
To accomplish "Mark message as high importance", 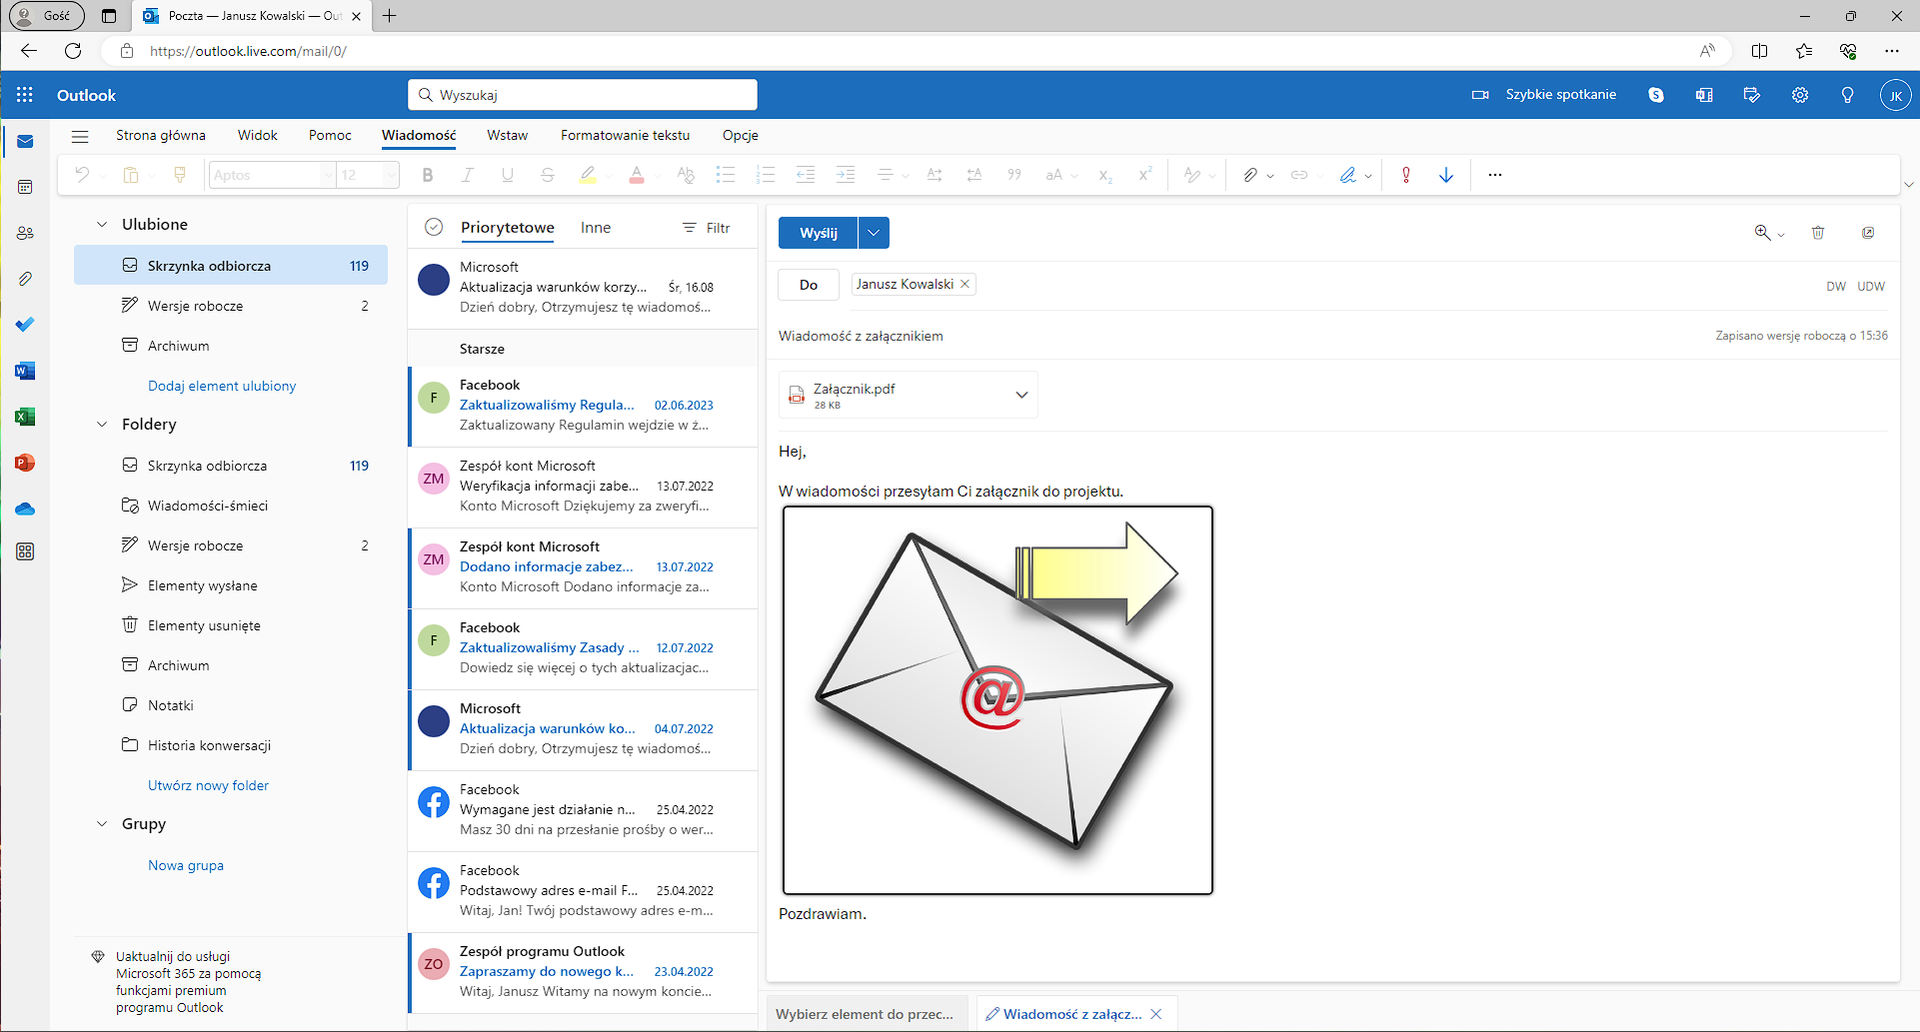I will (x=1406, y=175).
